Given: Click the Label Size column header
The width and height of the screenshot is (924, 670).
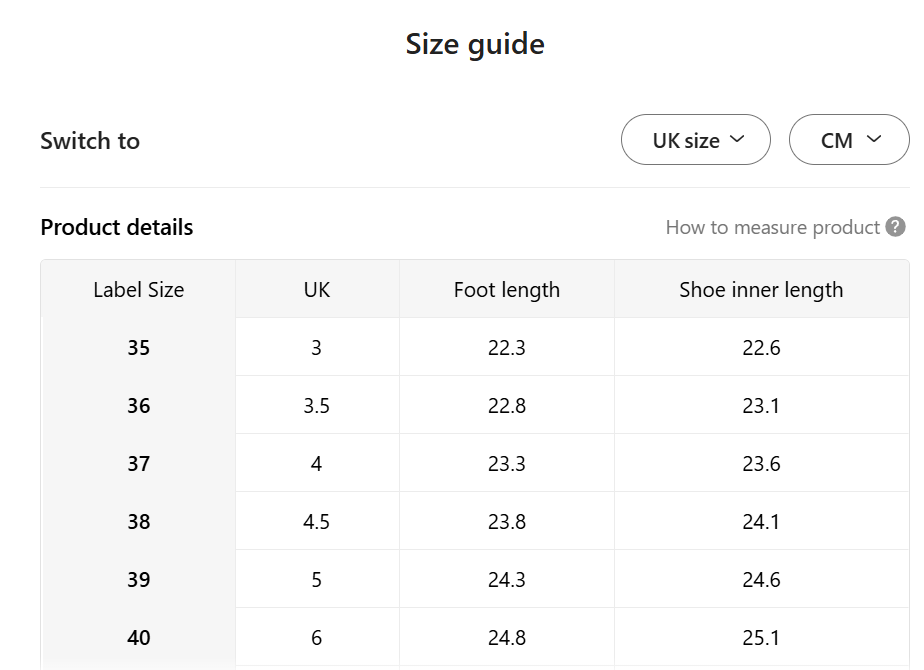Looking at the screenshot, I should point(138,290).
